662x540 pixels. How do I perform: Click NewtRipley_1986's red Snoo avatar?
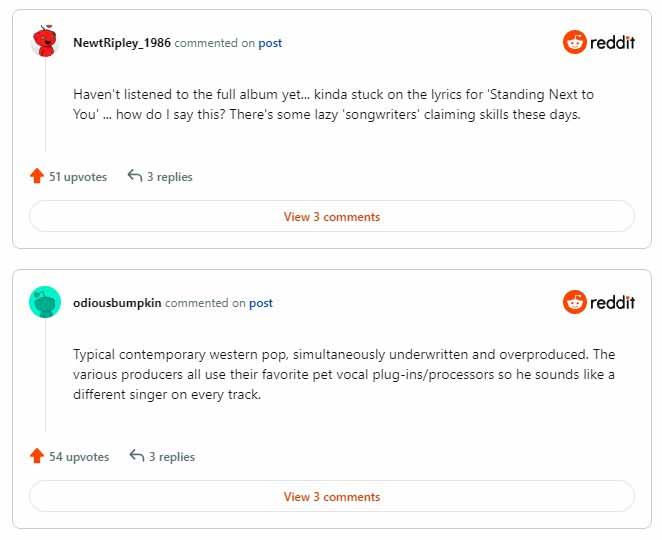pos(45,41)
